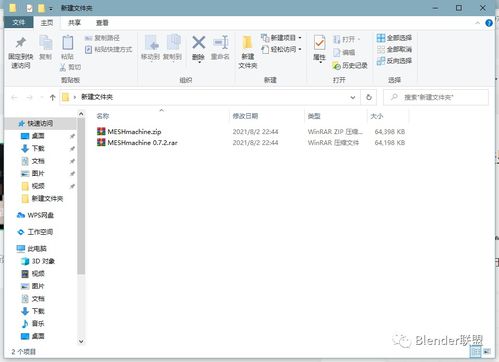
Task: Click the Paste ribbon icon
Action: [68, 43]
